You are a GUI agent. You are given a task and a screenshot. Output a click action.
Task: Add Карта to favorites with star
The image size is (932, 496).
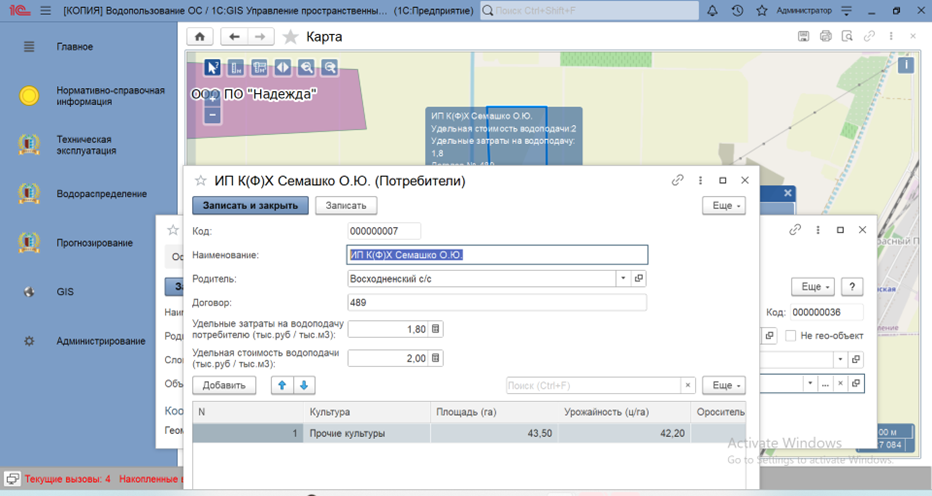point(290,37)
